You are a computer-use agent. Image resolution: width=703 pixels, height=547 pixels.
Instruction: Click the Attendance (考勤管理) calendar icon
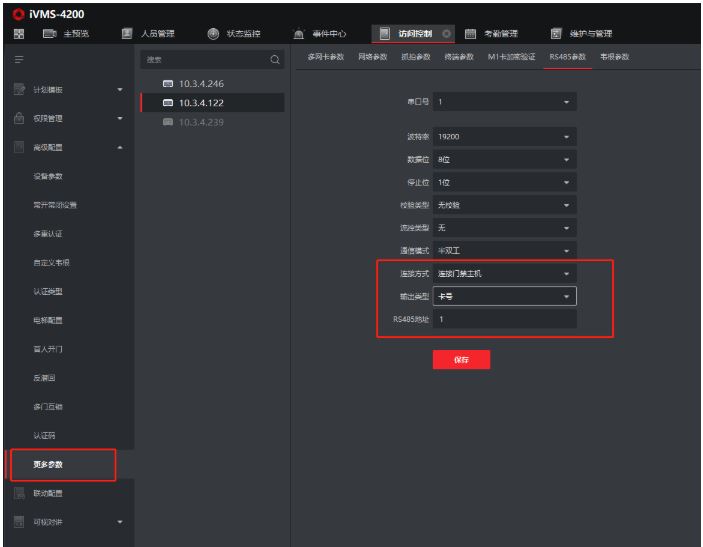[470, 34]
